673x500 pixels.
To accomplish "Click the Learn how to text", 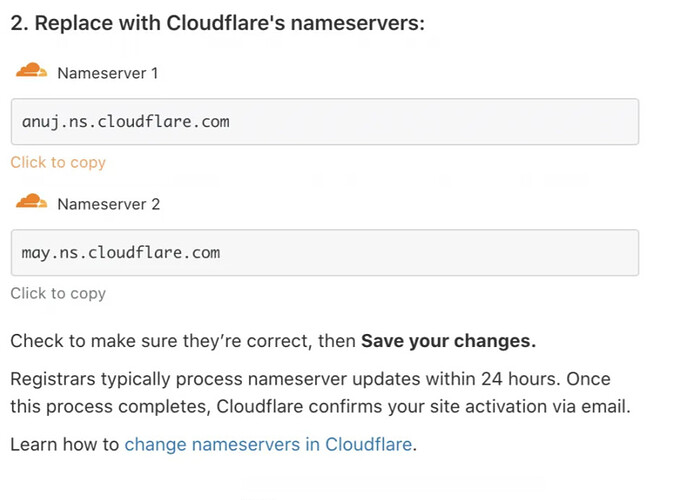I will pos(65,444).
